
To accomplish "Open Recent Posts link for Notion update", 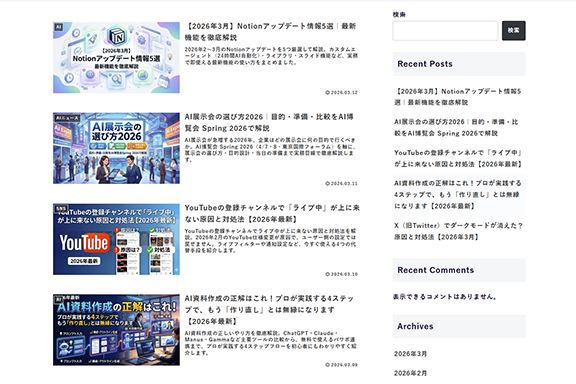I will pyautogui.click(x=458, y=97).
